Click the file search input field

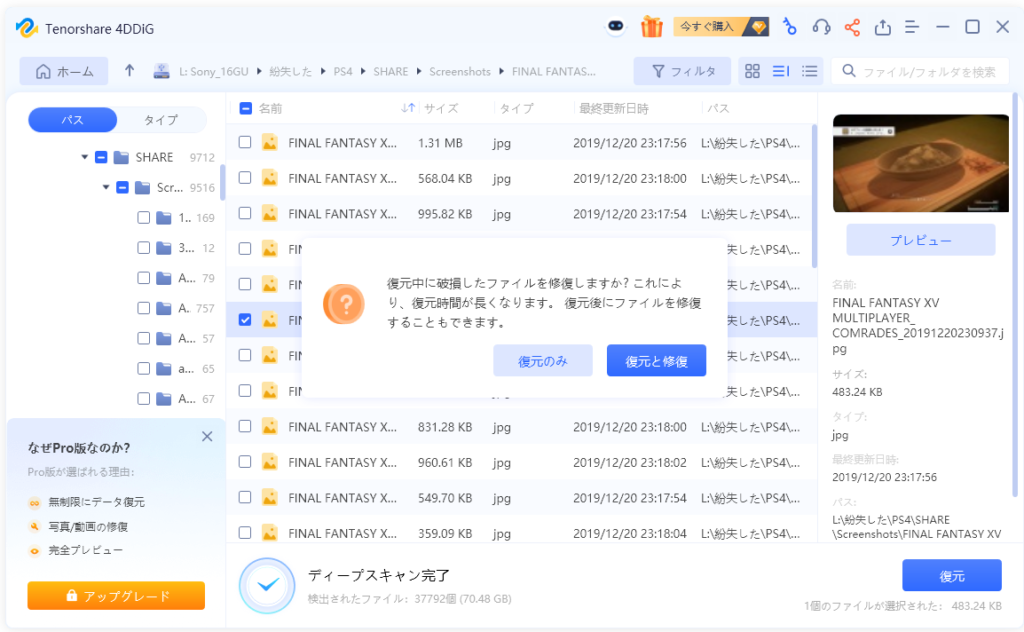pyautogui.click(x=920, y=71)
